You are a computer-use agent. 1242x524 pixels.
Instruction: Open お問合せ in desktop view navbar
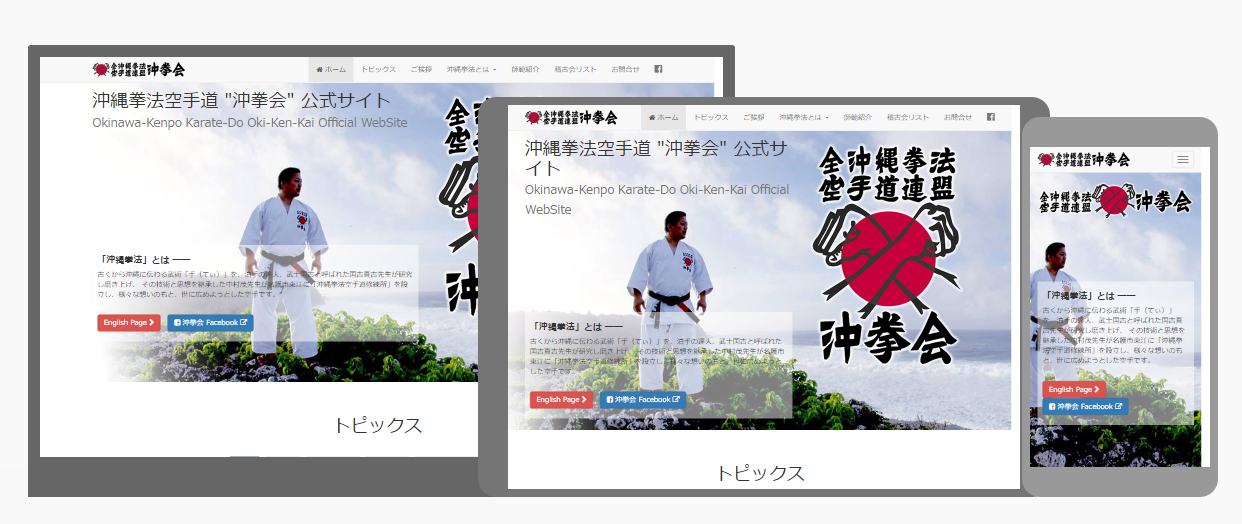[x=626, y=69]
